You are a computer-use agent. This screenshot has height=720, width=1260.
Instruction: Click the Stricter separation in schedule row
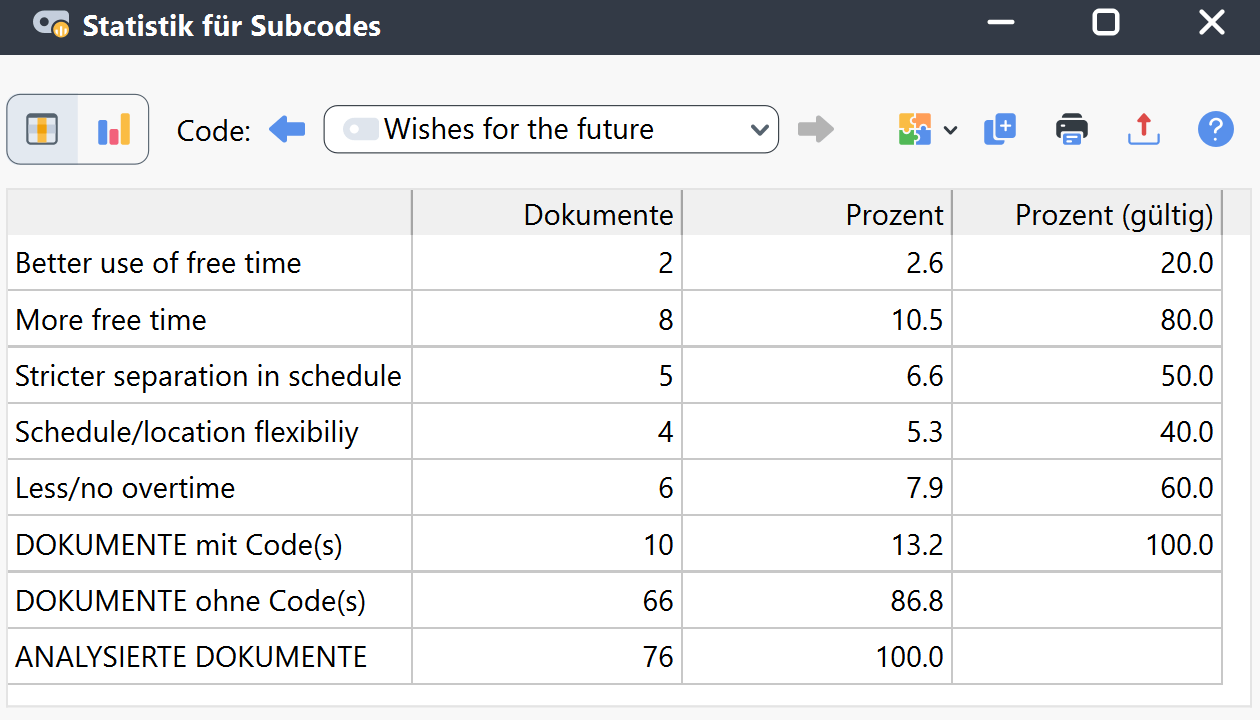coord(208,376)
